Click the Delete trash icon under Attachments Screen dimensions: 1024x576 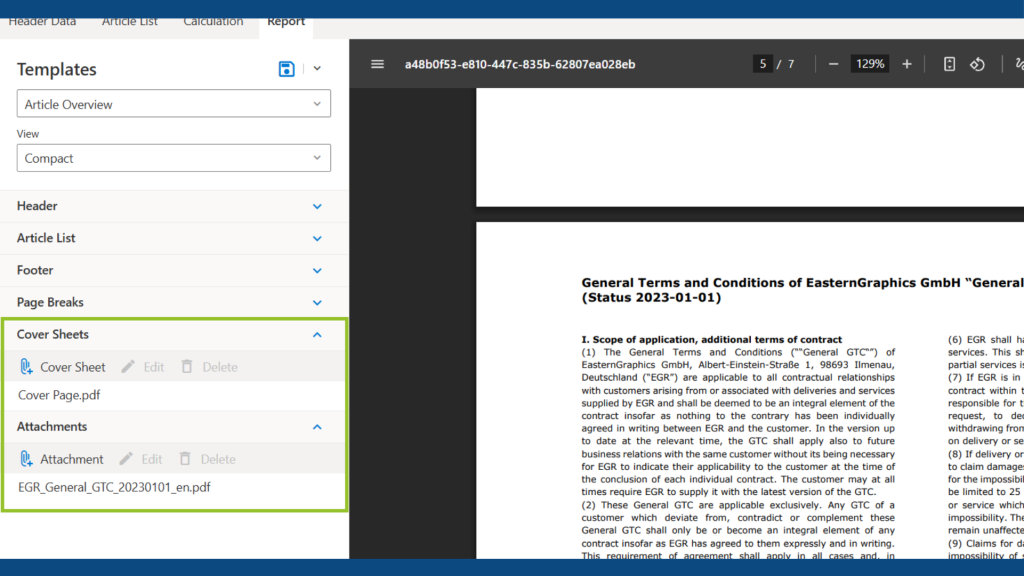pos(186,458)
